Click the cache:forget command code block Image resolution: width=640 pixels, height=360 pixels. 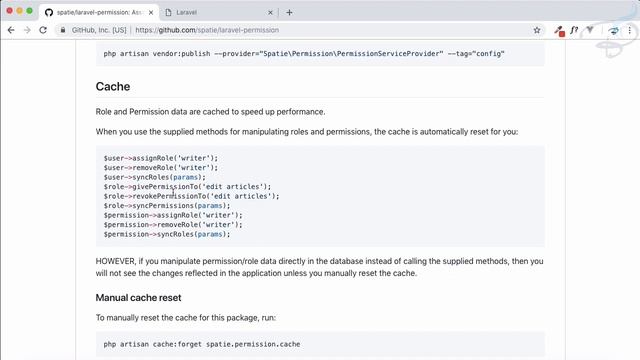(320, 344)
